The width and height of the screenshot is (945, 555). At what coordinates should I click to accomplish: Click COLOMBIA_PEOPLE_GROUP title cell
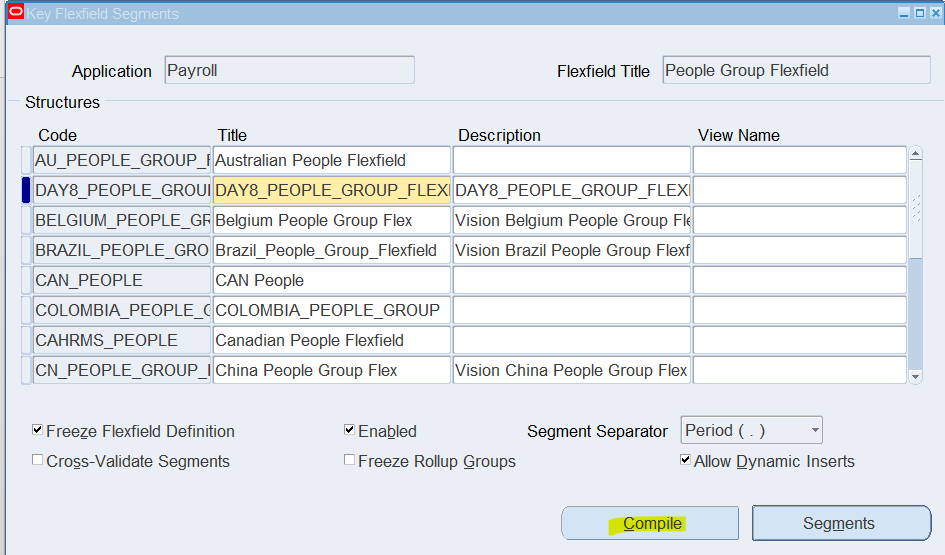pyautogui.click(x=331, y=310)
